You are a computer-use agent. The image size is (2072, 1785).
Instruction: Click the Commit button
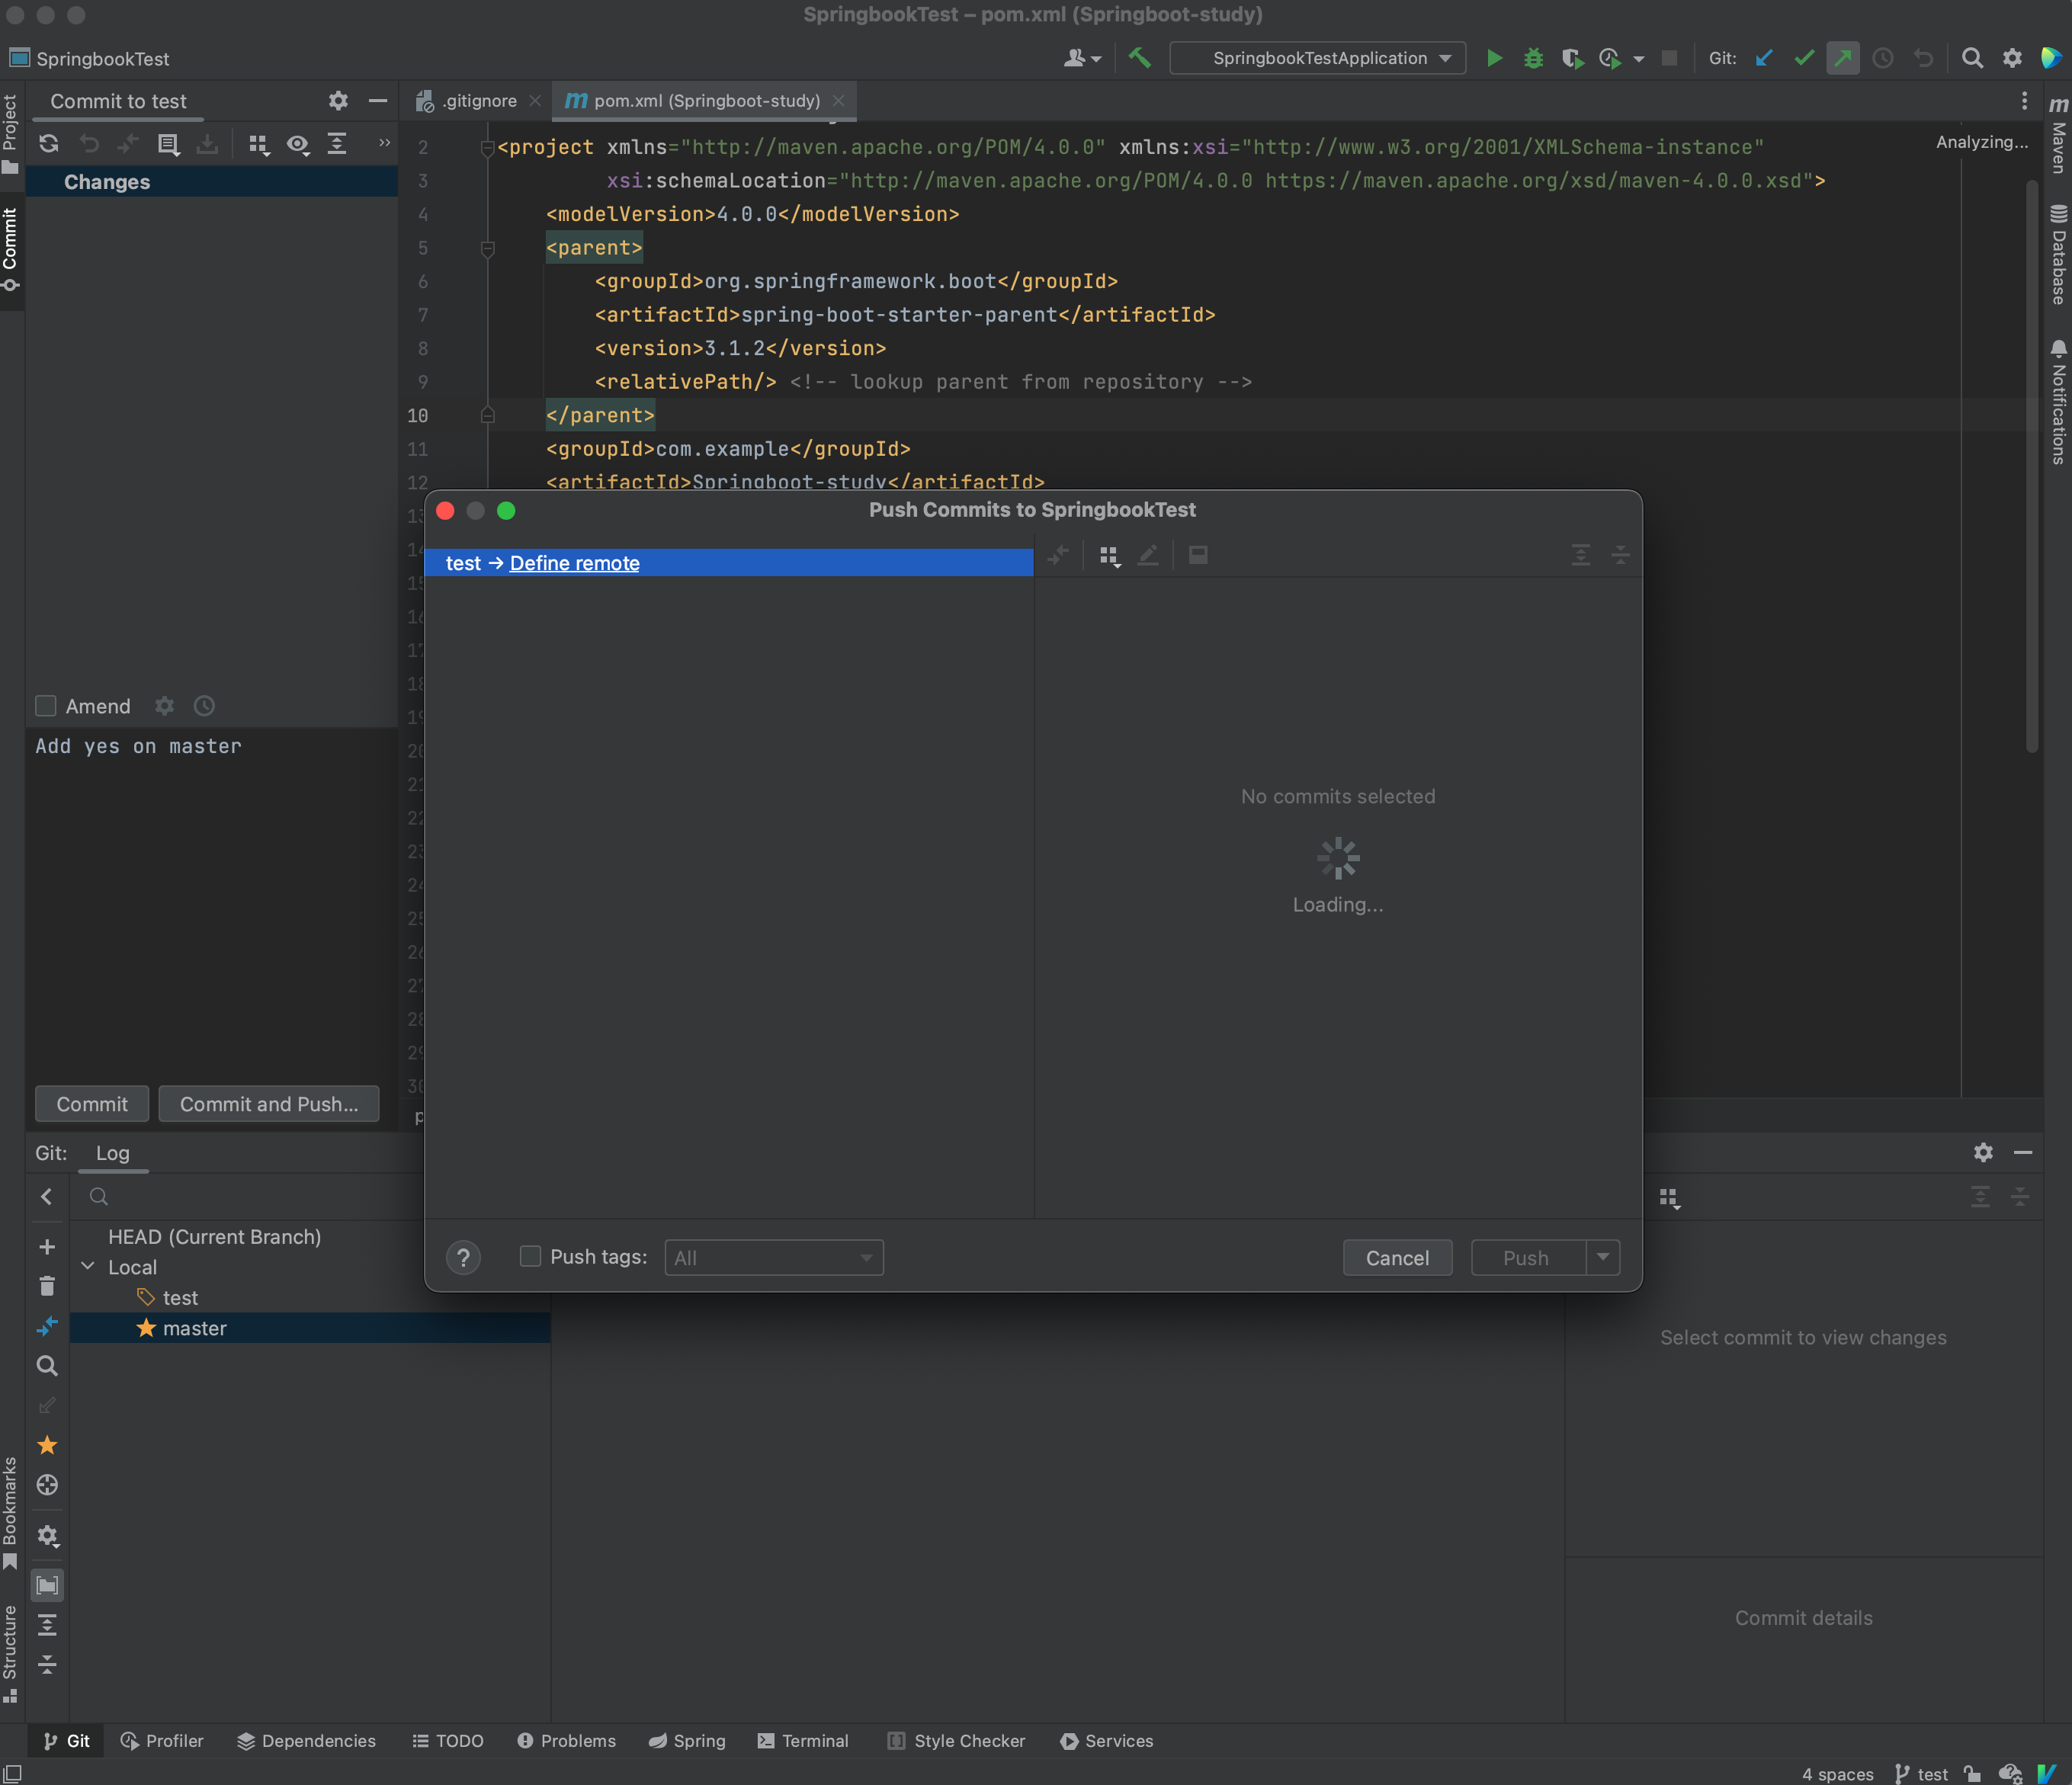[92, 1104]
